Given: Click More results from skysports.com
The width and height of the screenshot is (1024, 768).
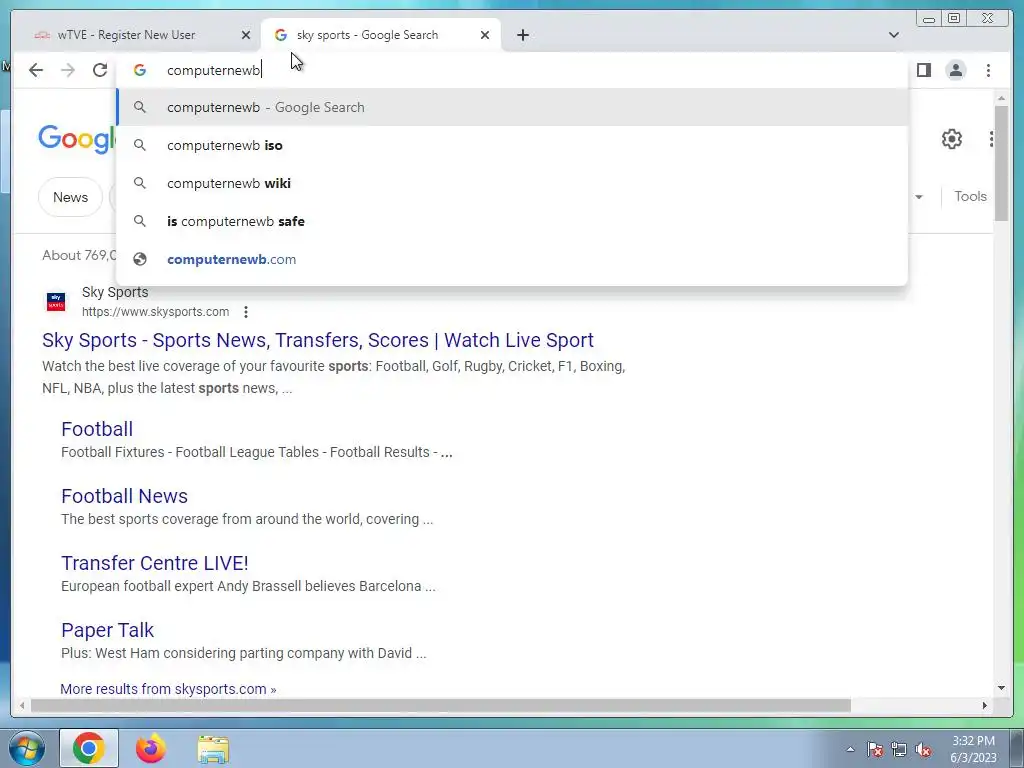Looking at the screenshot, I should coord(168,689).
